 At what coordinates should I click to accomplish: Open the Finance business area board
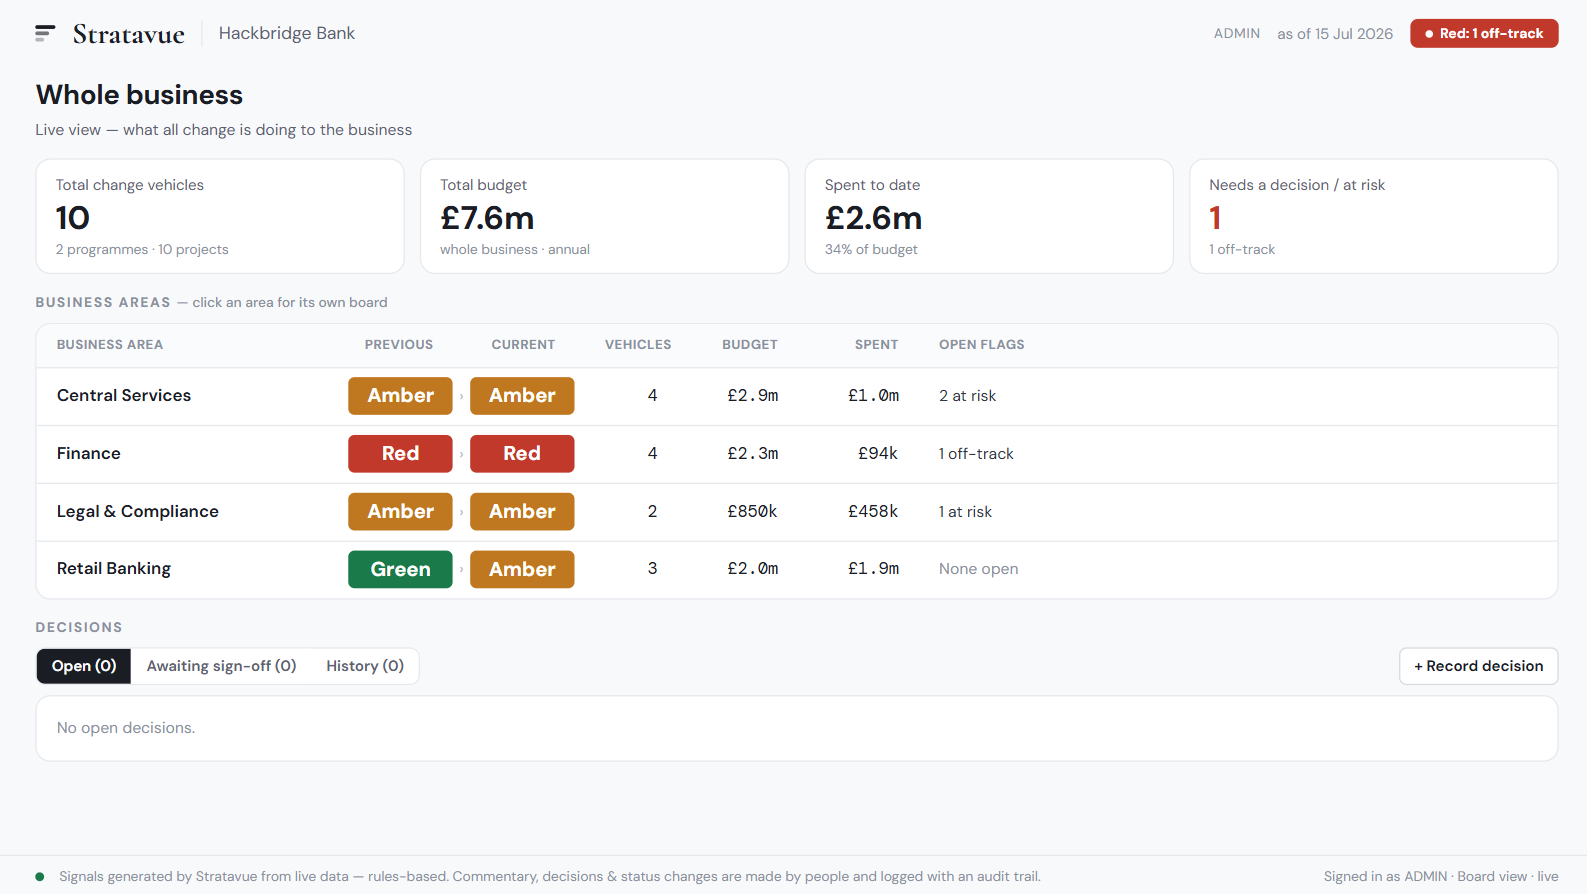pos(797,454)
